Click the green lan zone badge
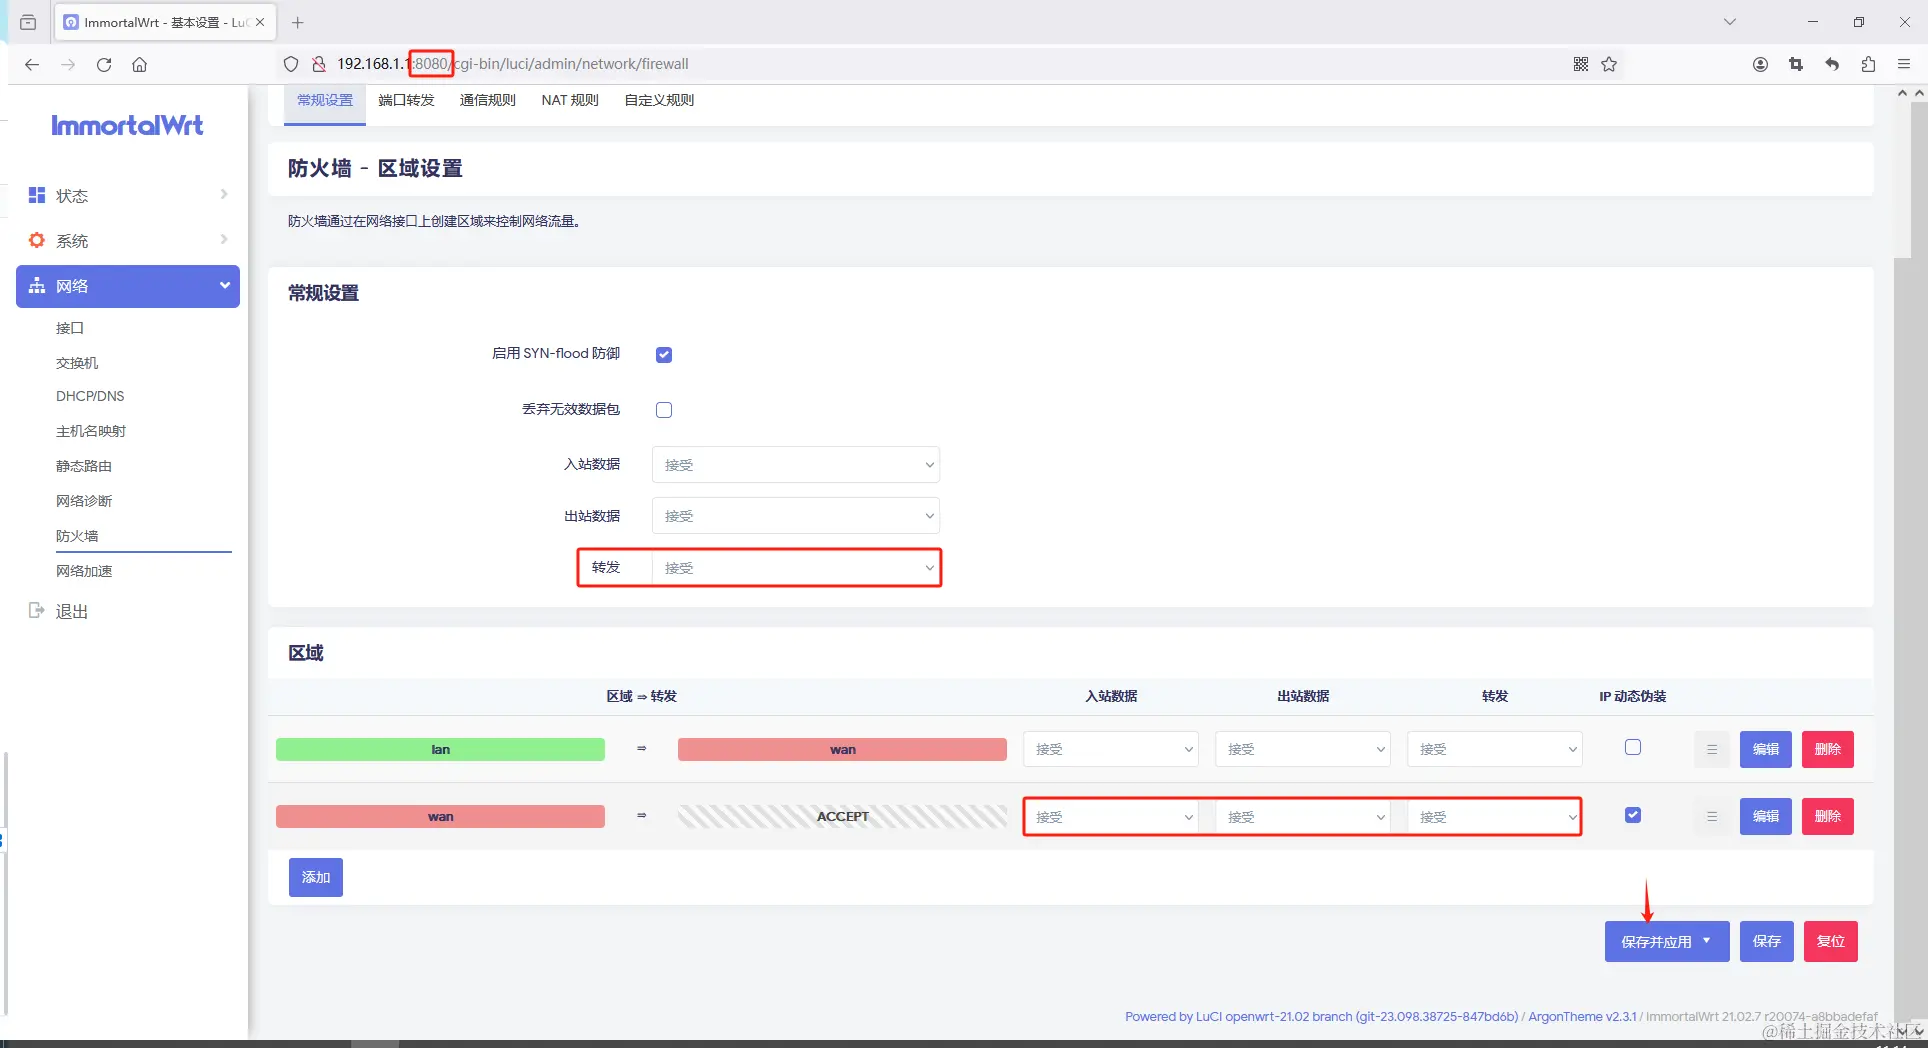The image size is (1928, 1048). [x=440, y=749]
